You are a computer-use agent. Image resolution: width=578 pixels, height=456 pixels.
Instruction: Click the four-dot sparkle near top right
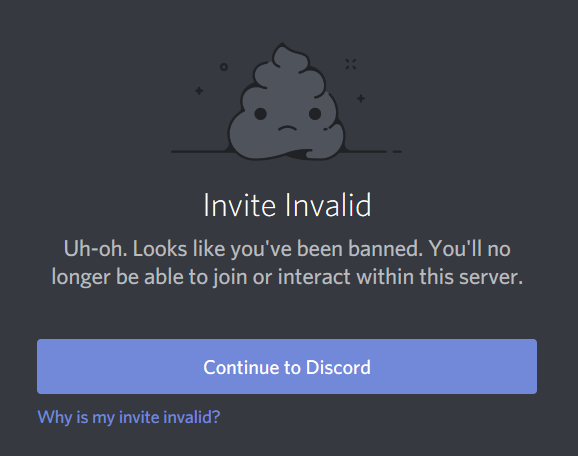coord(351,64)
